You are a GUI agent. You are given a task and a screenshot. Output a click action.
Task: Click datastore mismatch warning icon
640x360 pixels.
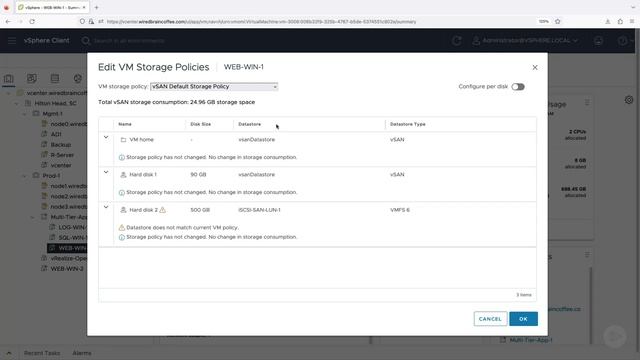coord(122,228)
